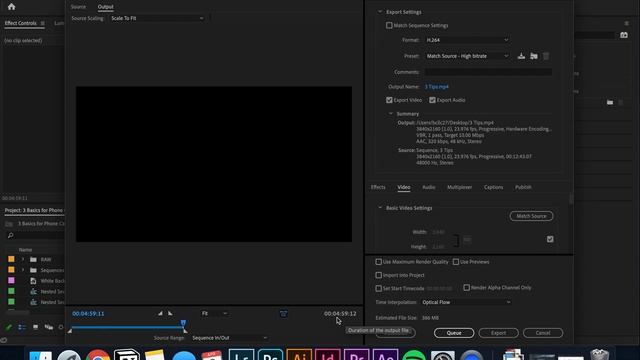
Task: Set In Point marker icon under the preview
Action: click(x=160, y=313)
